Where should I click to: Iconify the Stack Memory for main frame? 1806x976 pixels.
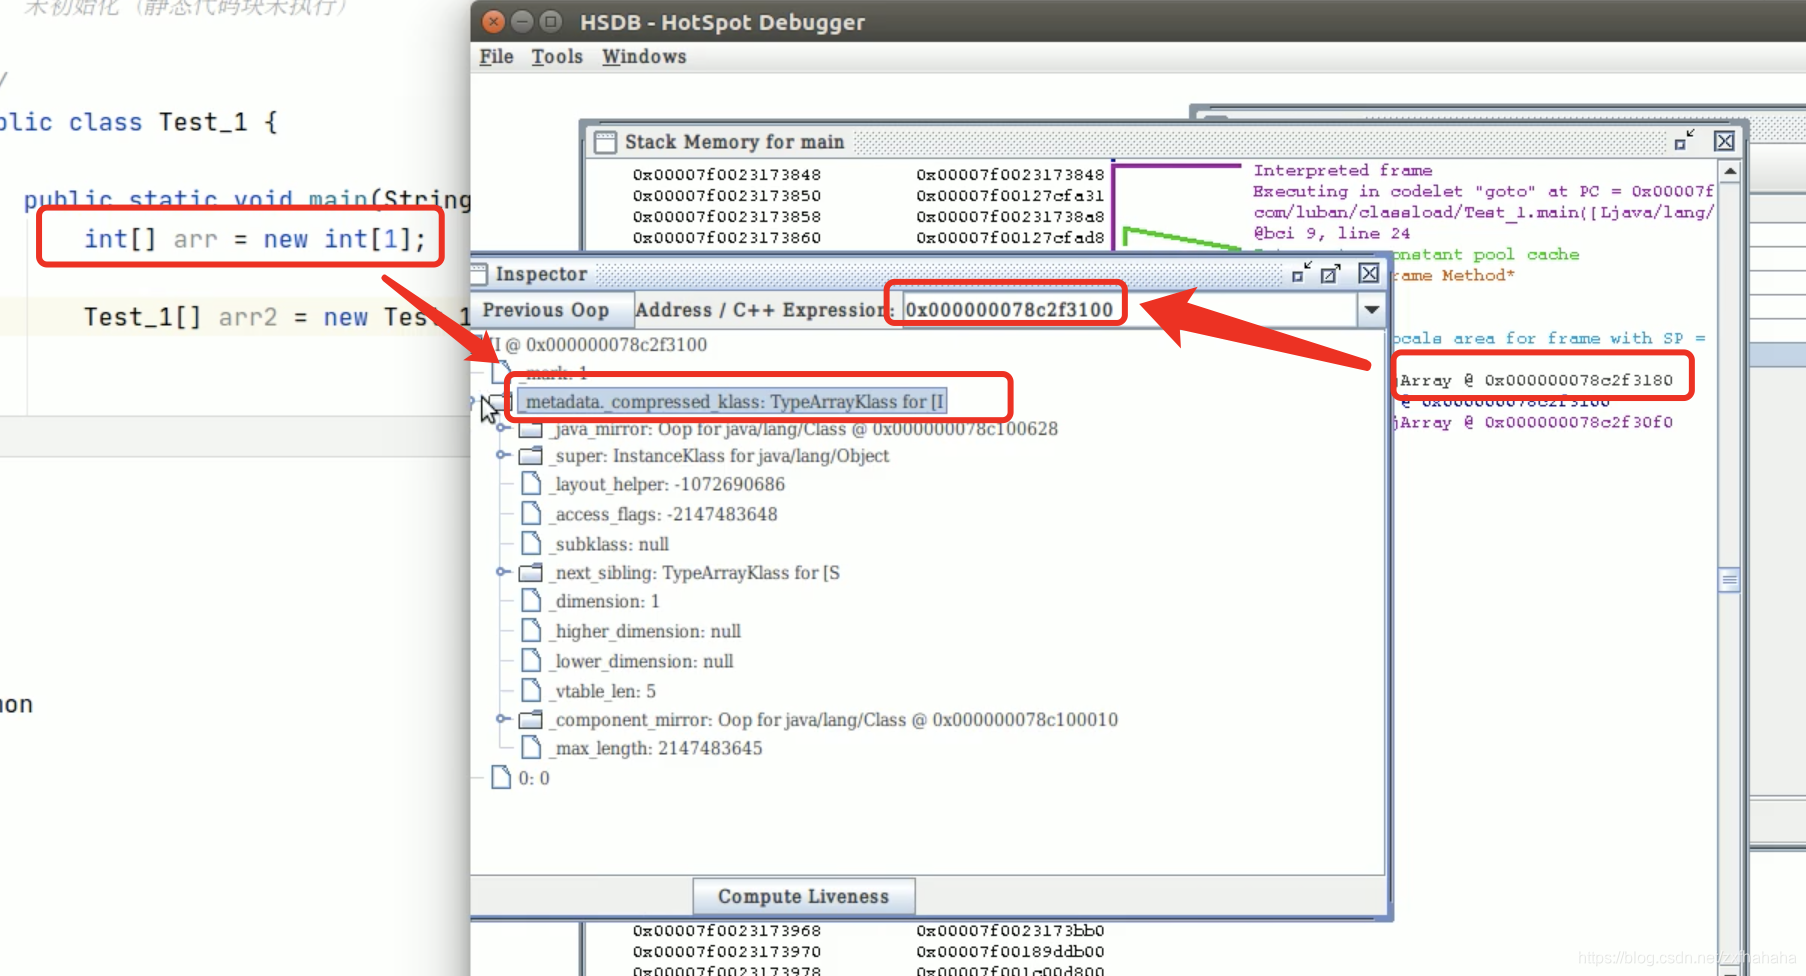(x=1685, y=141)
